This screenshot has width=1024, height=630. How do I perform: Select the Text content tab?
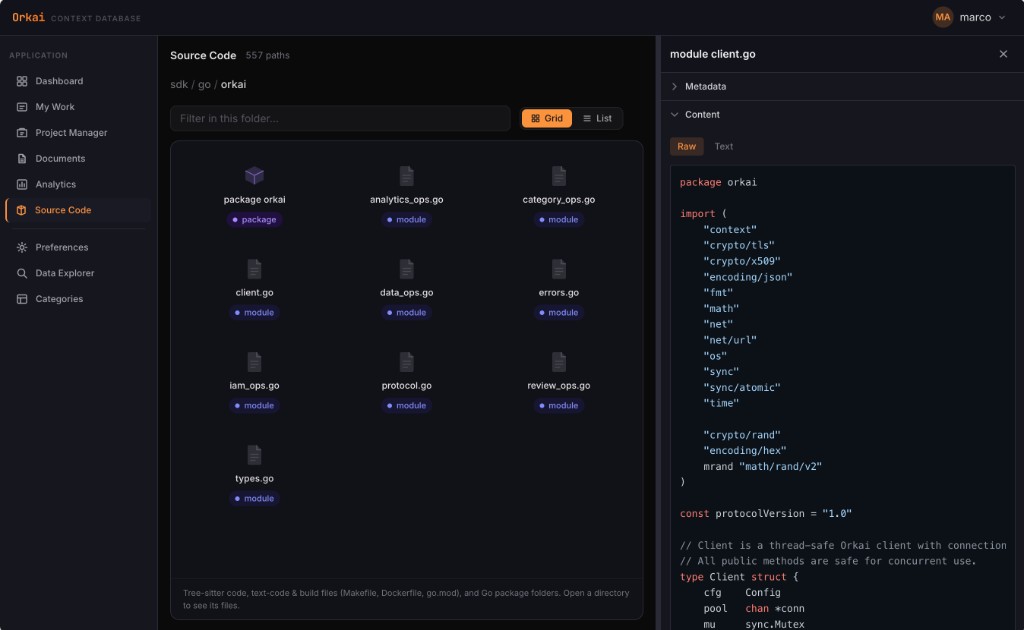point(724,146)
